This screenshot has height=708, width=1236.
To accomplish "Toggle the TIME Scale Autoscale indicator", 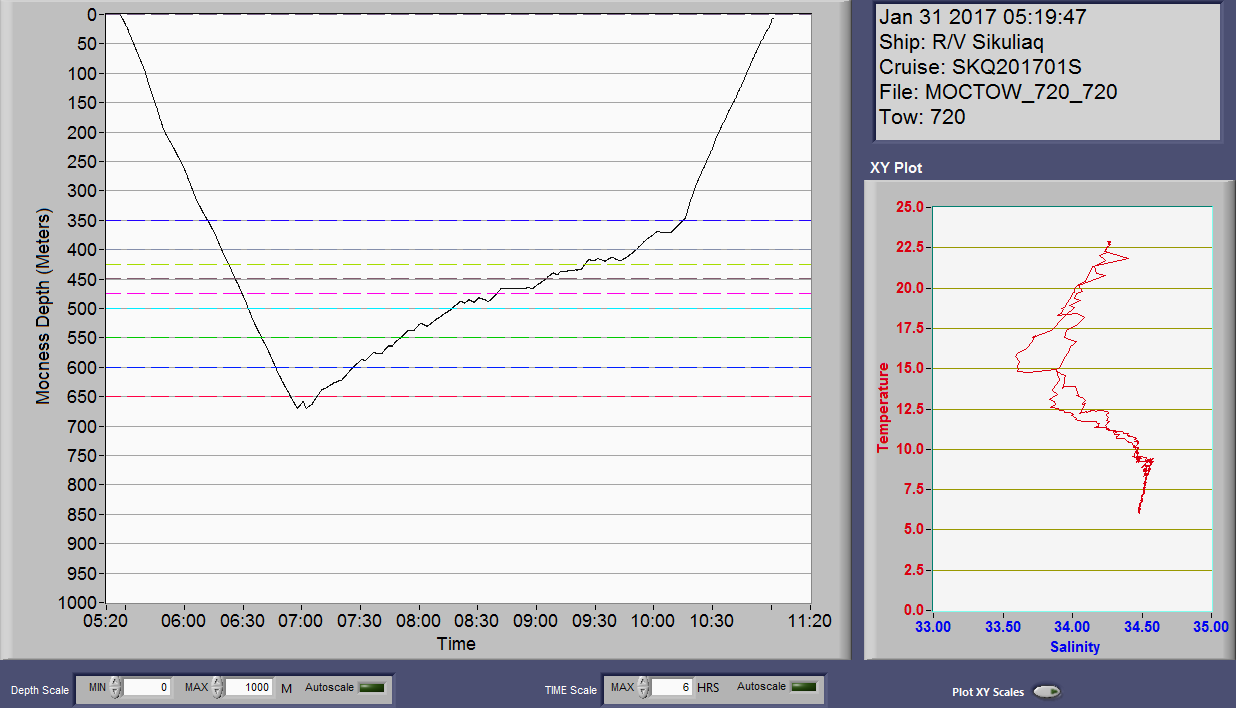I will [803, 687].
